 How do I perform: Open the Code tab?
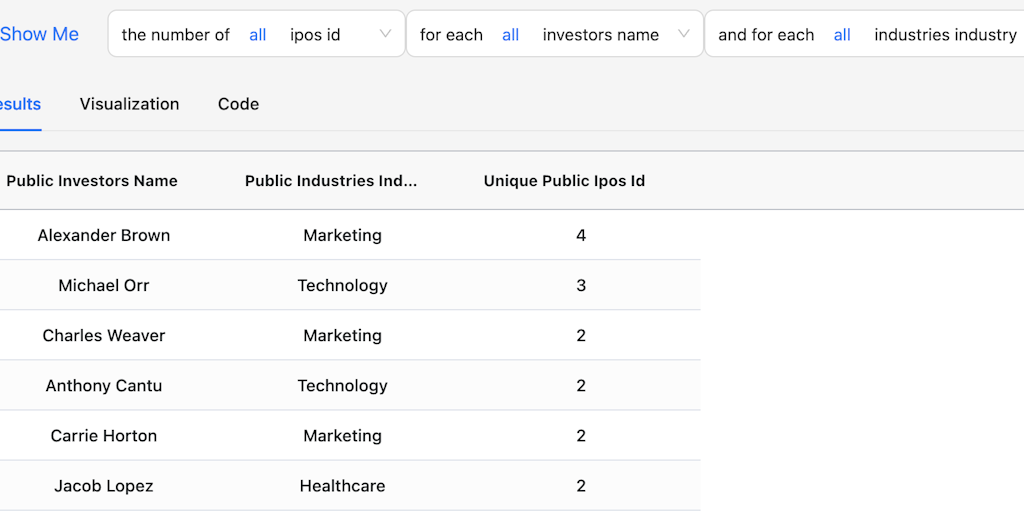click(x=238, y=104)
